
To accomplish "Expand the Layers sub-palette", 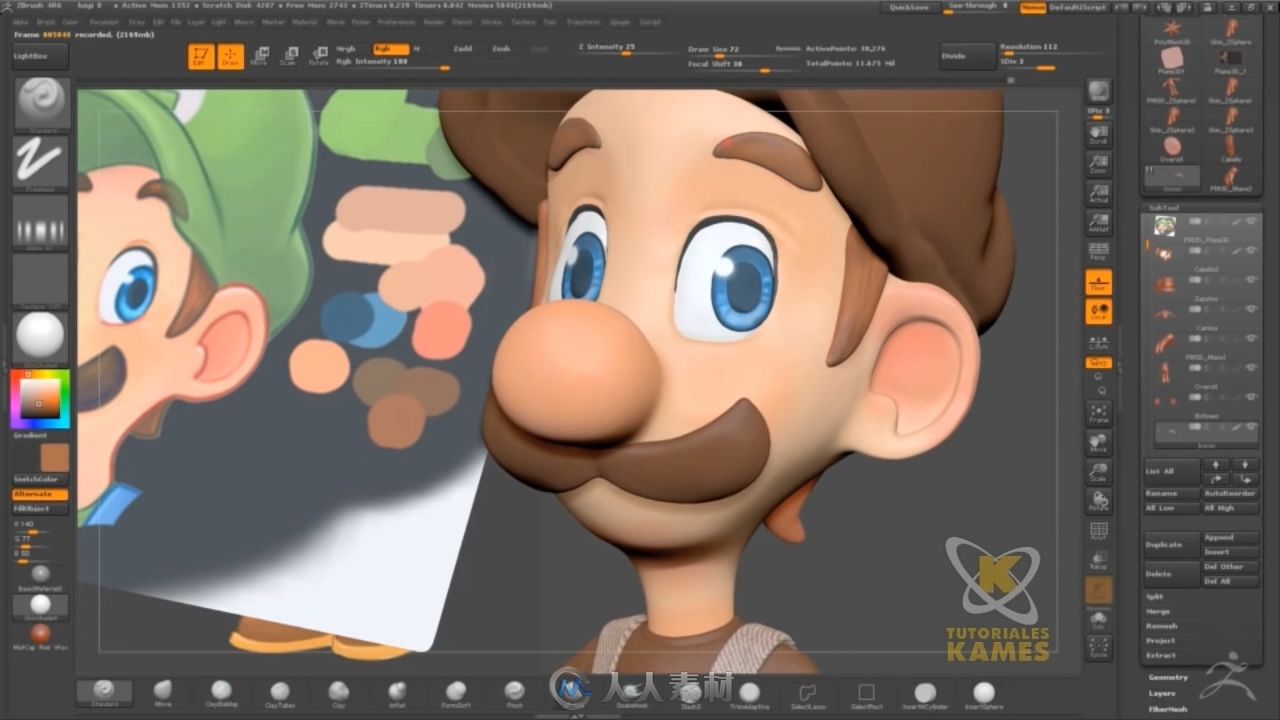I will [x=1162, y=693].
